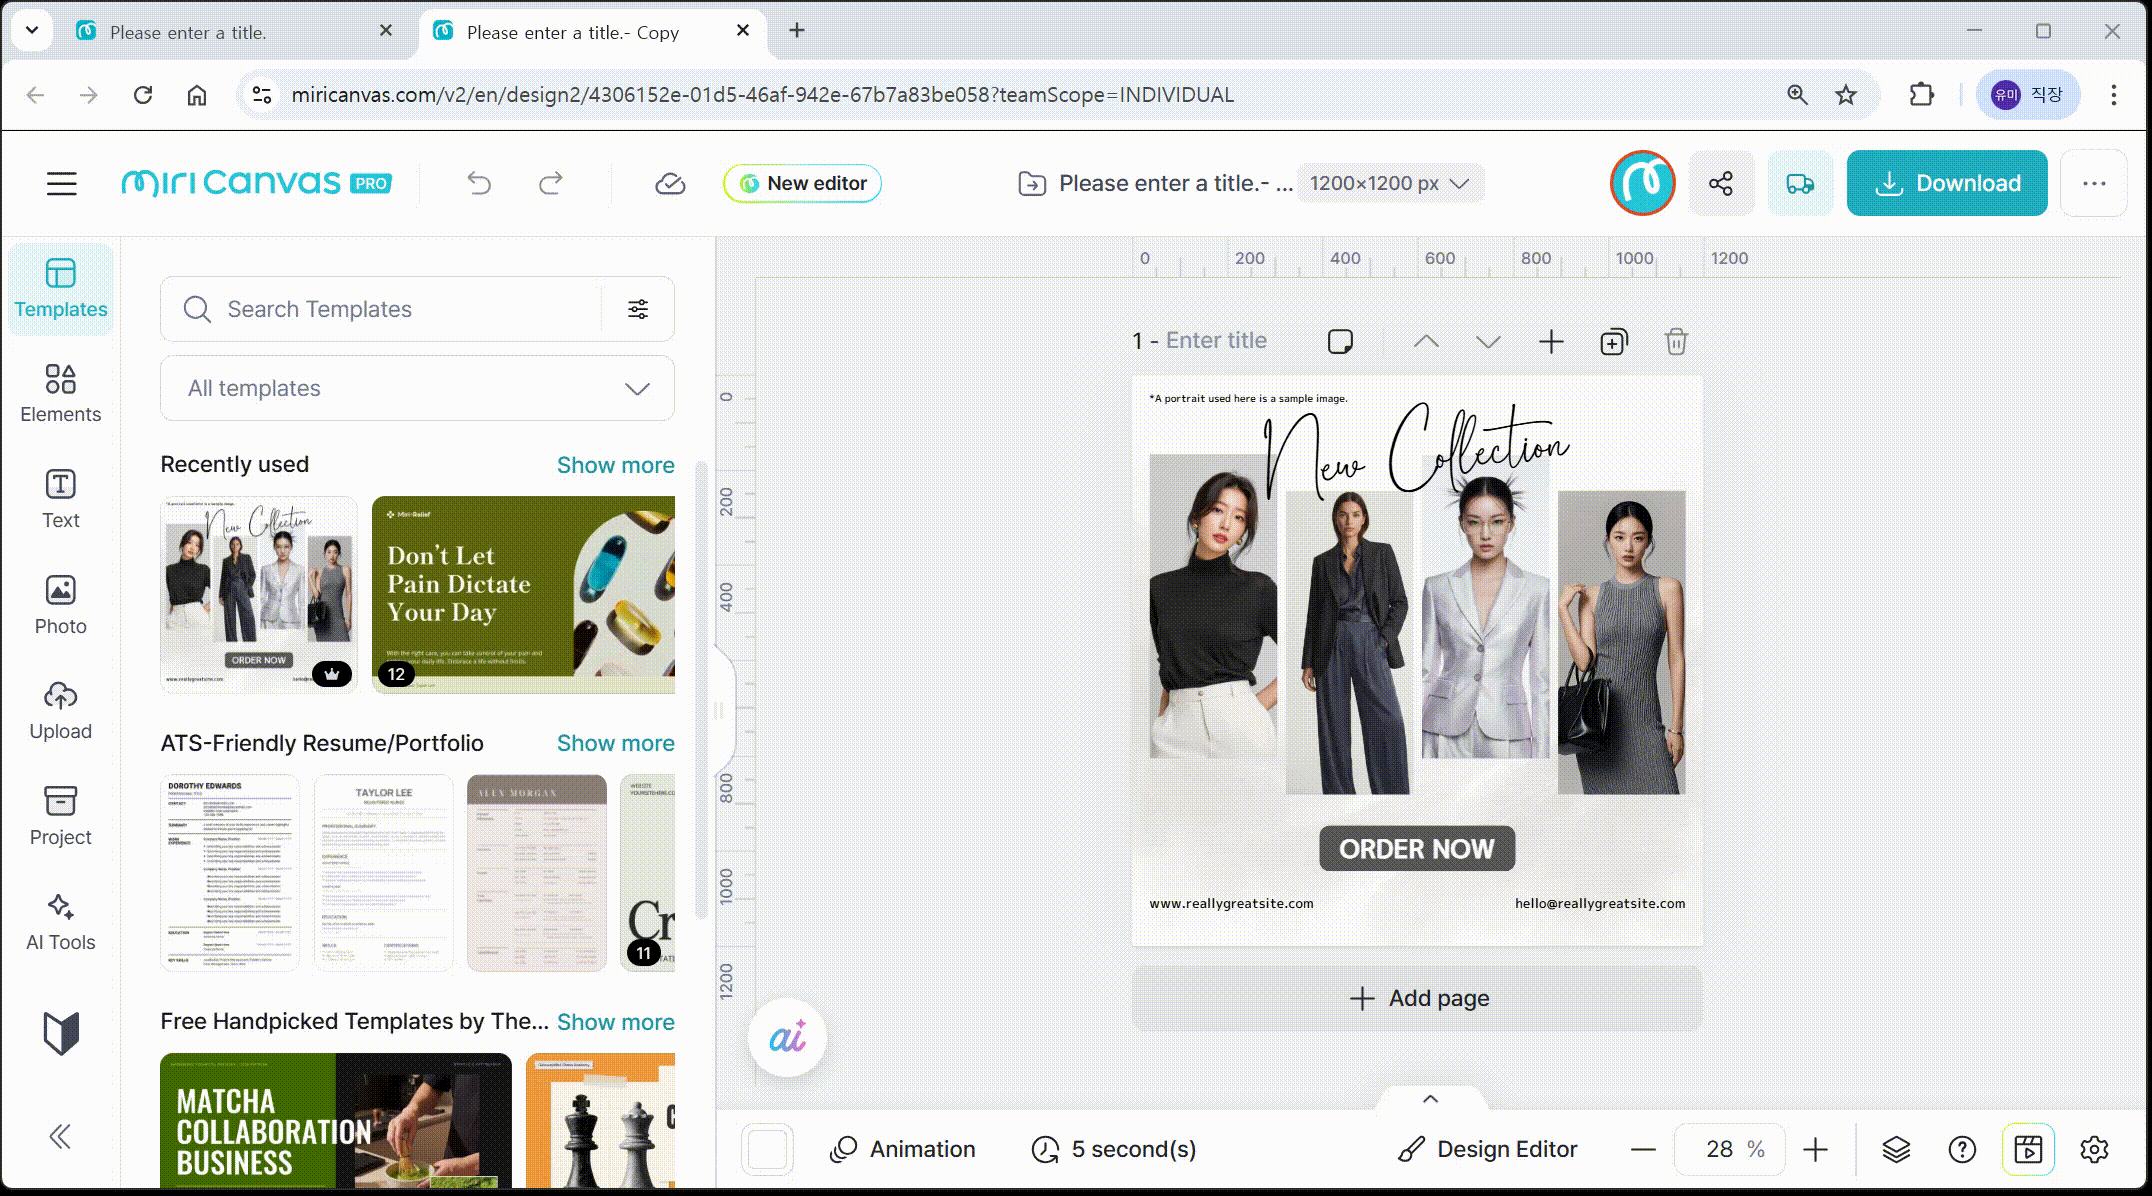Collapse the left side panel
This screenshot has width=2152, height=1196.
coord(60,1136)
